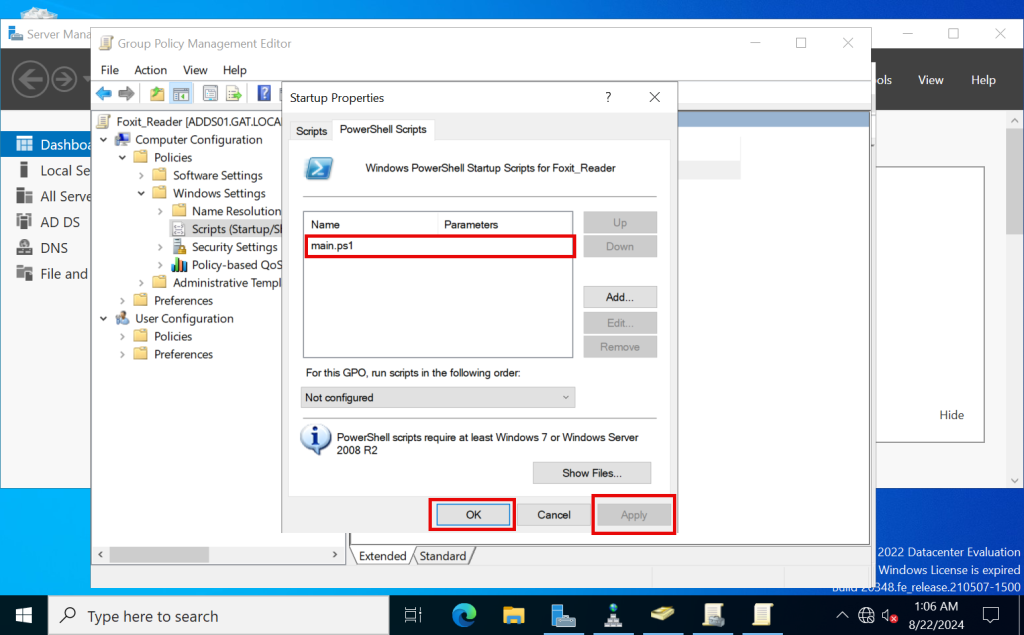
Task: Click the up one level folder icon
Action: 155,93
